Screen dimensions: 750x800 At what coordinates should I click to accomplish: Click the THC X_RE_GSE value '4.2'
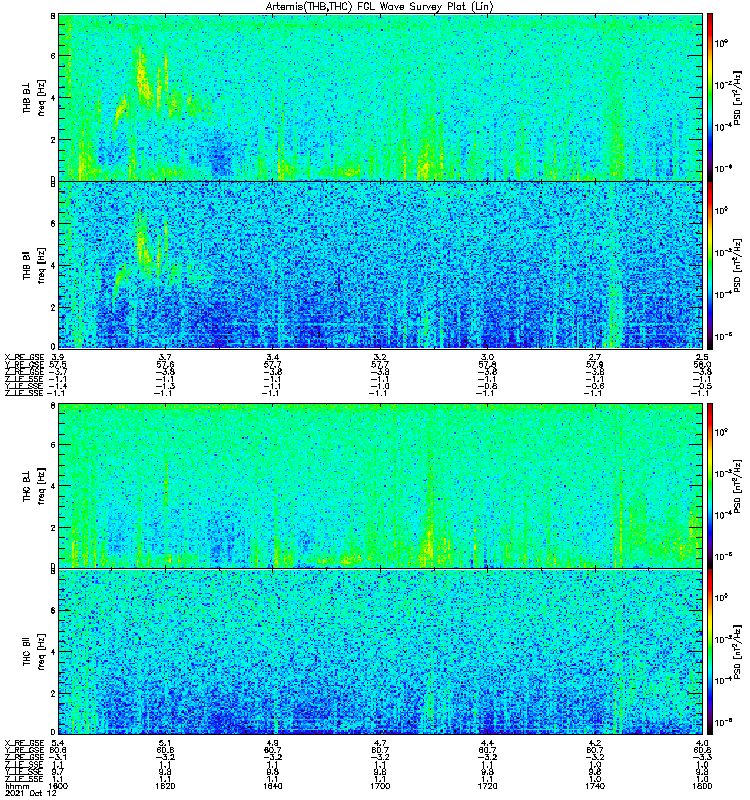point(595,743)
